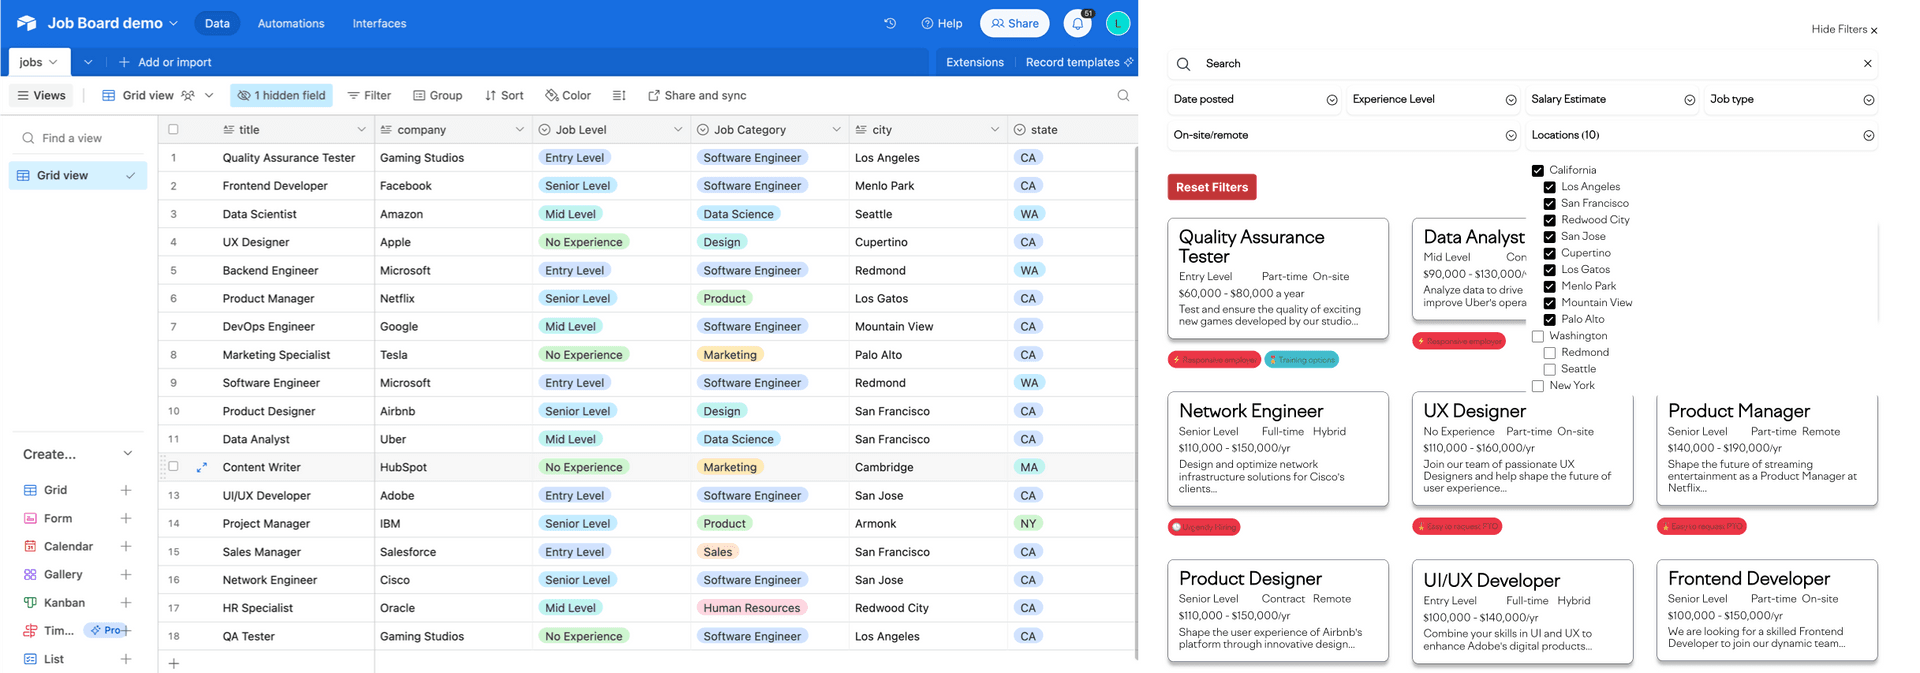Tick the select-all rows checkbox
The width and height of the screenshot is (1920, 673).
coord(173,130)
